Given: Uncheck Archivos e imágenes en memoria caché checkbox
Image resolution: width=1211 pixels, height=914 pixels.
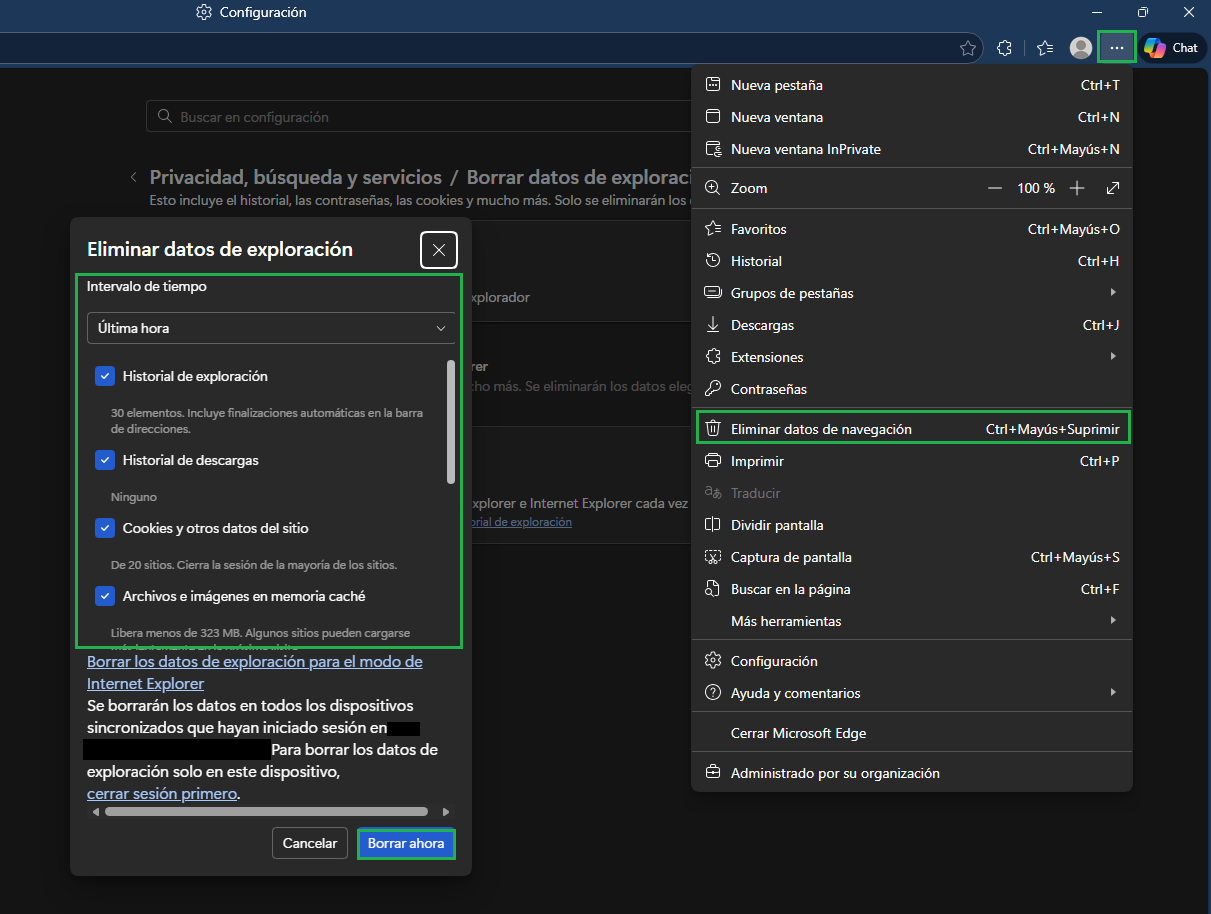Looking at the screenshot, I should [105, 596].
